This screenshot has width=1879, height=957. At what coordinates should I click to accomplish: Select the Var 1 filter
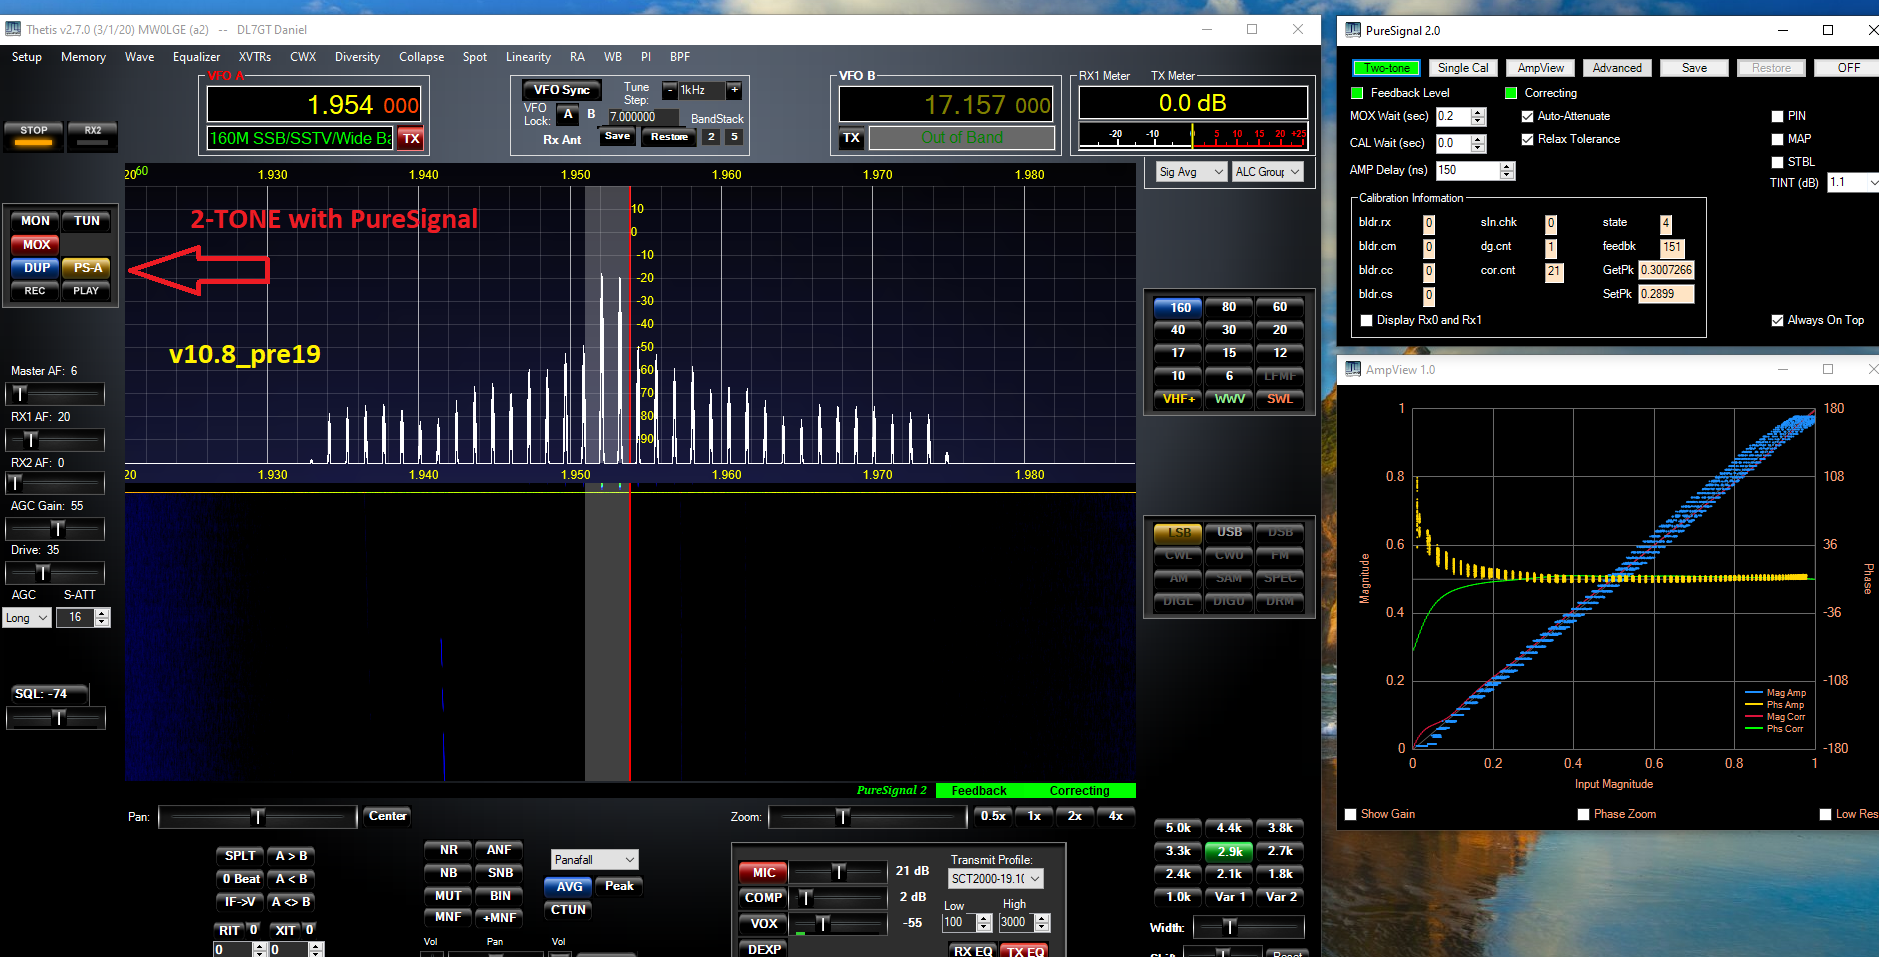(x=1229, y=897)
